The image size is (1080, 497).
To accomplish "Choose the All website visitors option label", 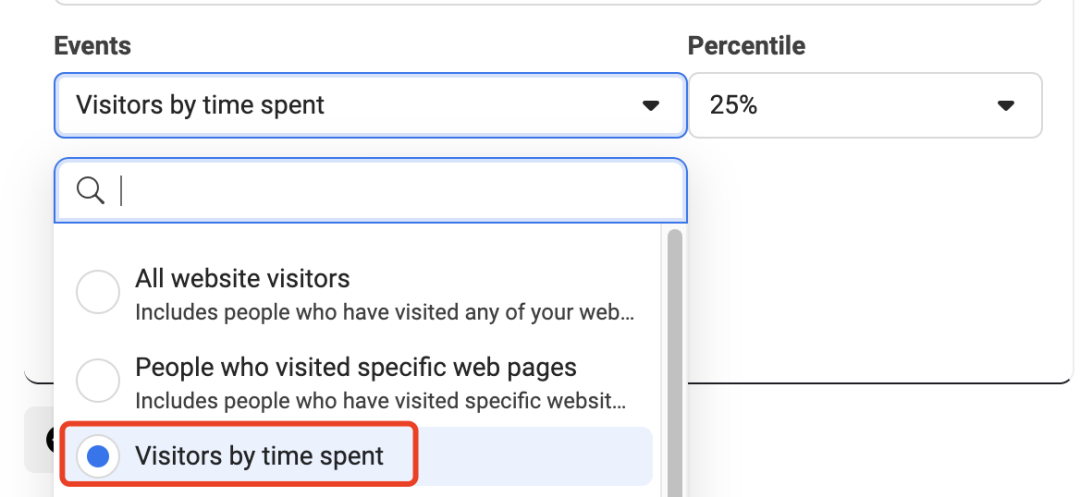I will (242, 279).
